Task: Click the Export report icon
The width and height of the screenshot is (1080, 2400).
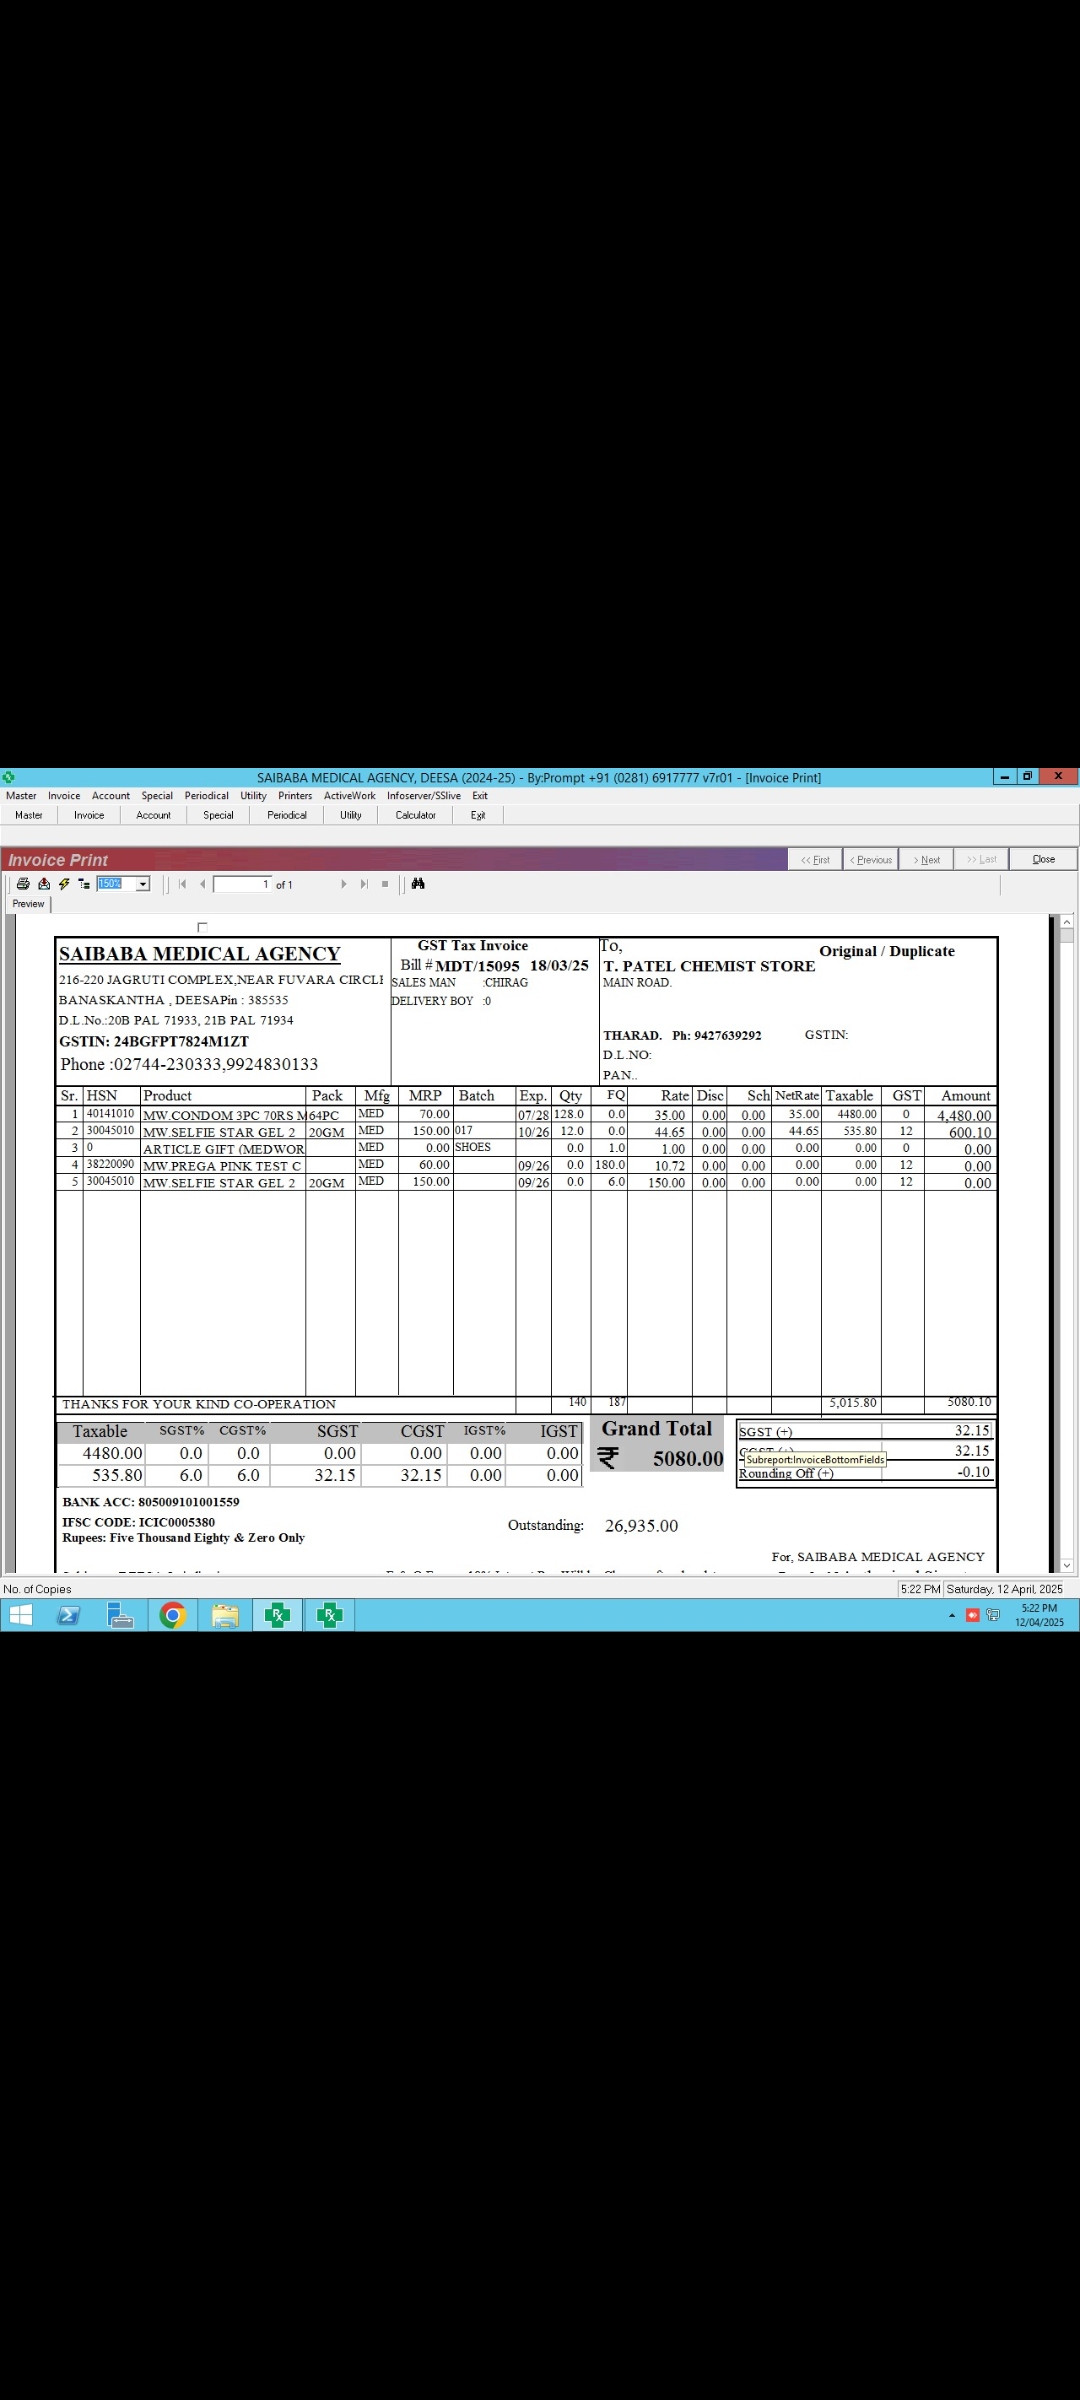Action: tap(44, 884)
